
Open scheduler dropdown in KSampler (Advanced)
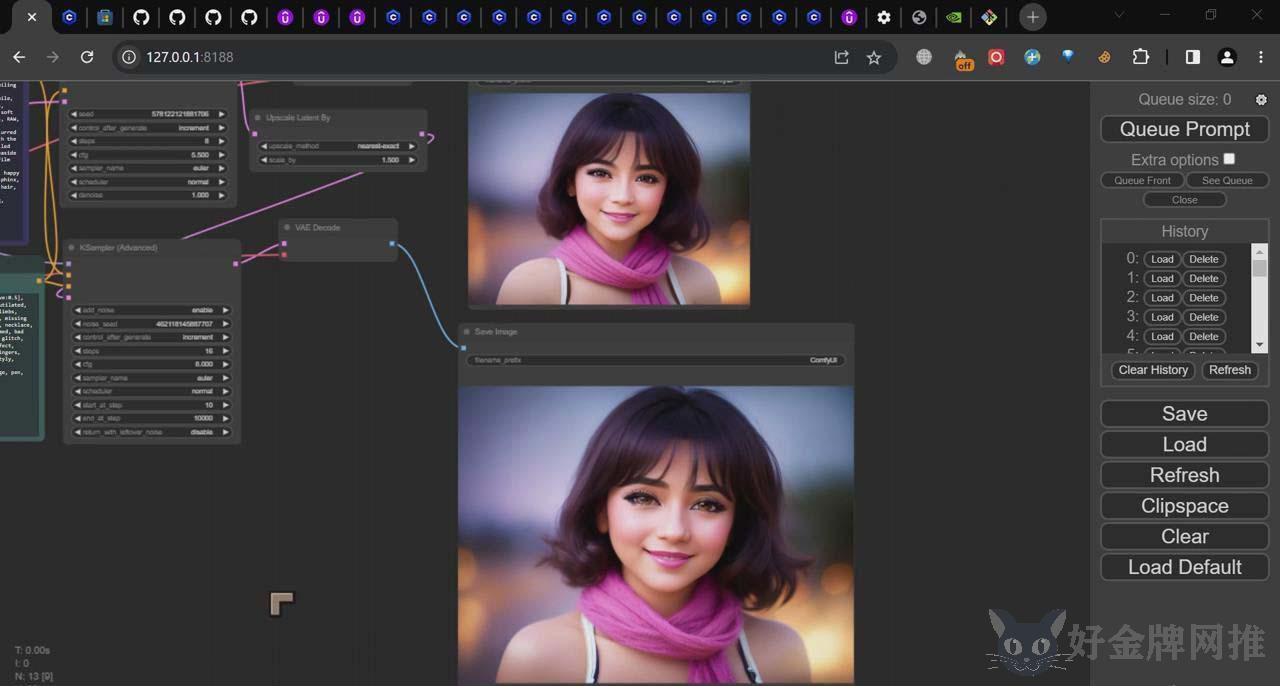click(x=150, y=391)
